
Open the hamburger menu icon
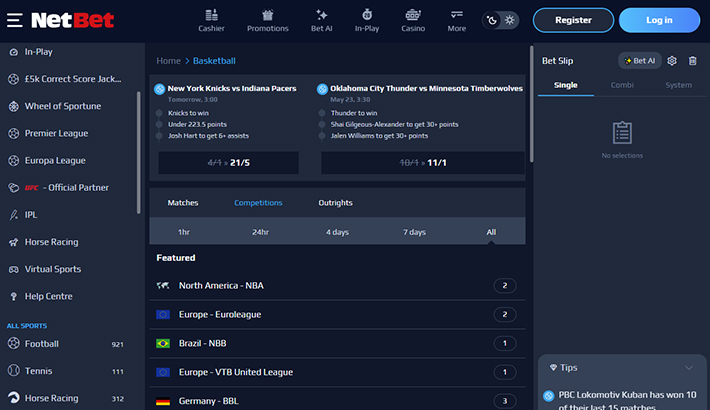[14, 20]
